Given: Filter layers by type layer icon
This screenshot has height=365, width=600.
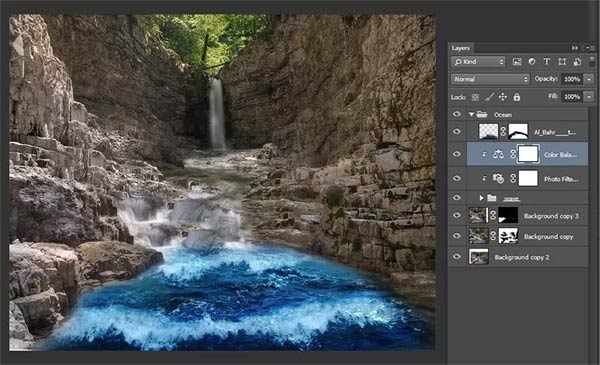Looking at the screenshot, I should click(547, 62).
